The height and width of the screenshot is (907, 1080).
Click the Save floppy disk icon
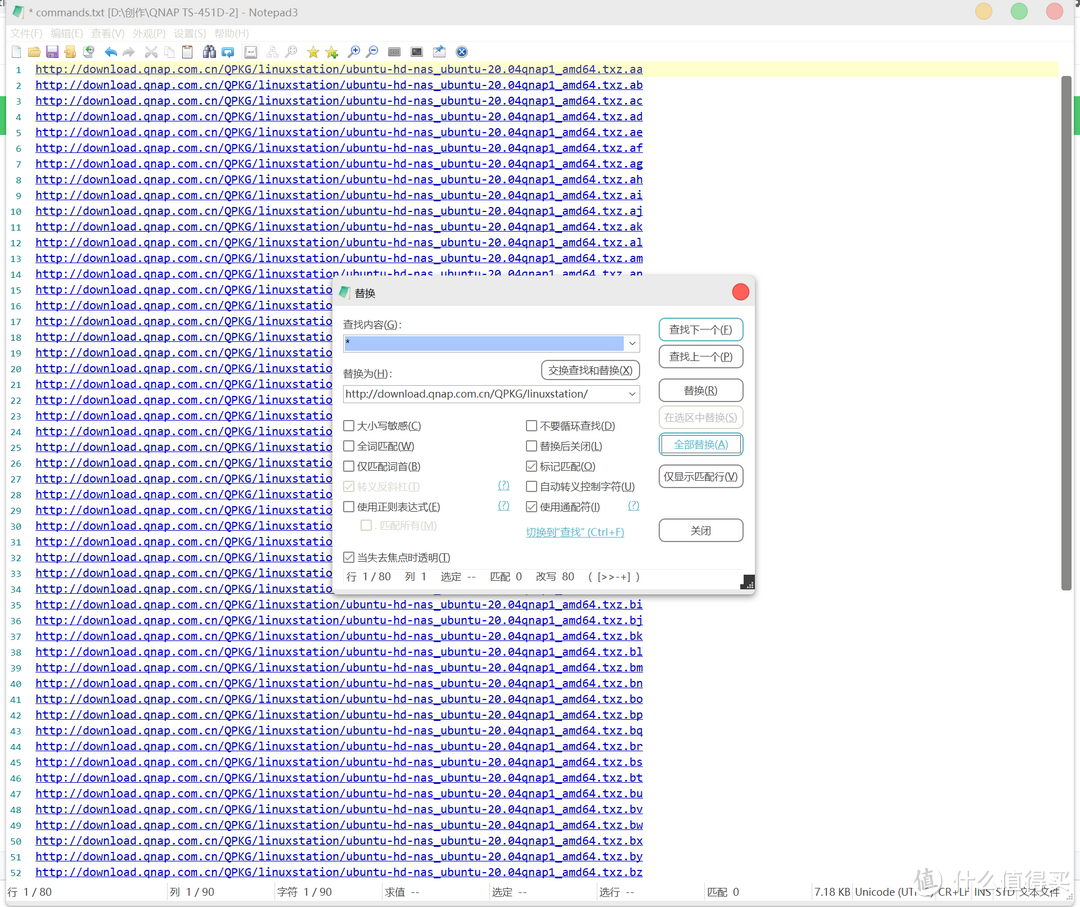pyautogui.click(x=52, y=52)
